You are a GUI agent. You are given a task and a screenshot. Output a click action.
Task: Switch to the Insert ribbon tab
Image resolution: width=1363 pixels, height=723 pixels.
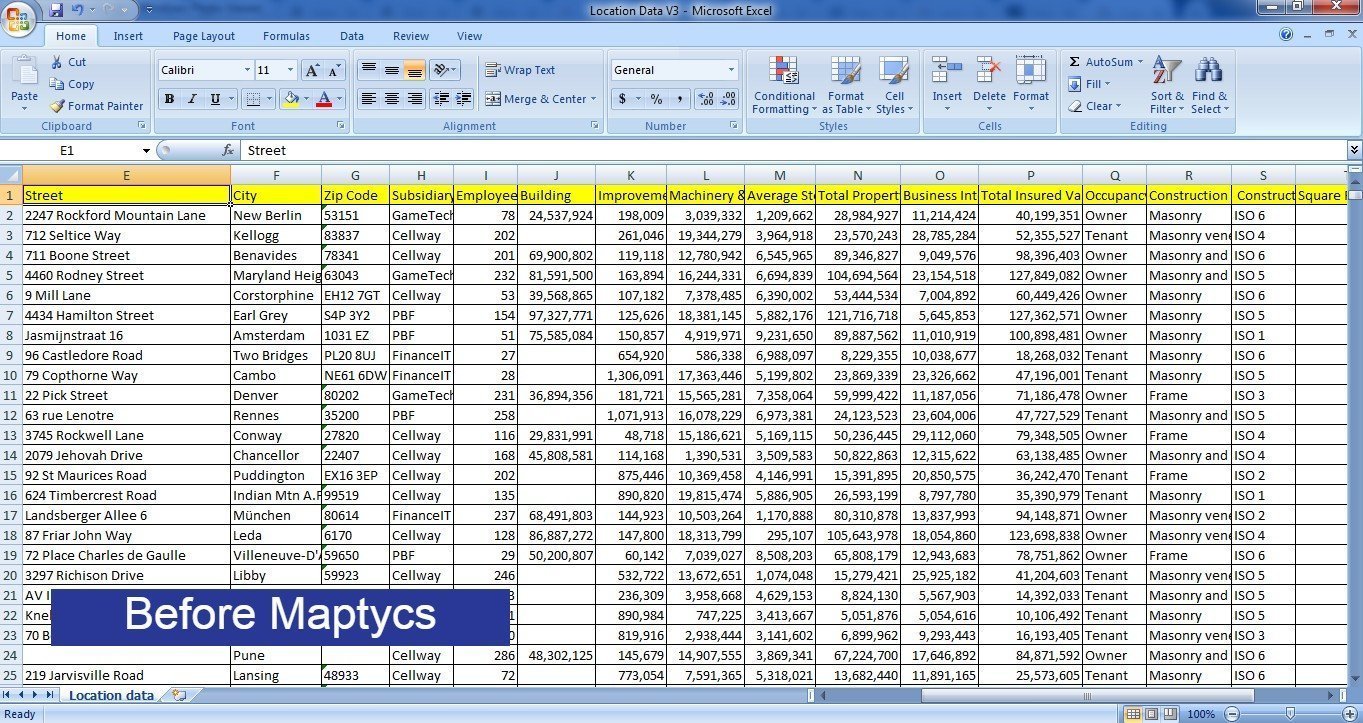(128, 36)
